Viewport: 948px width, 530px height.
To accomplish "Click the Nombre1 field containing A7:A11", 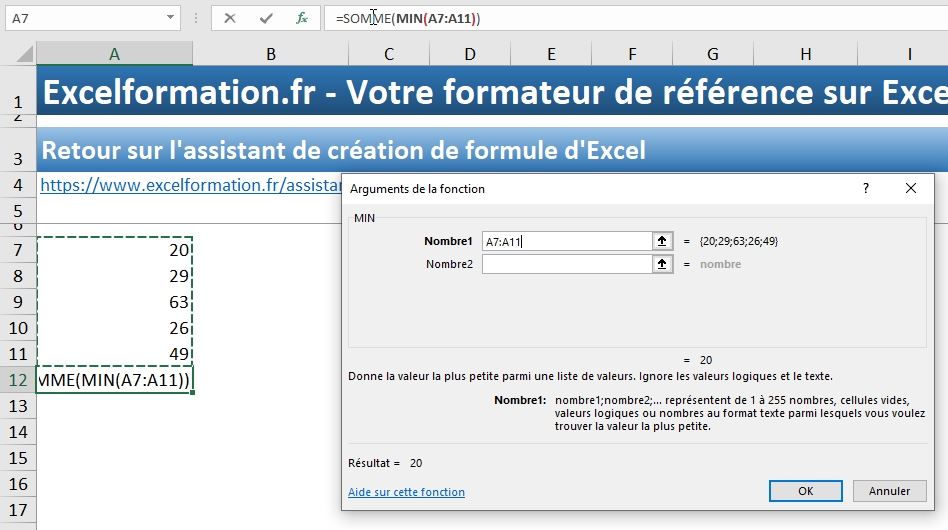I will point(567,241).
